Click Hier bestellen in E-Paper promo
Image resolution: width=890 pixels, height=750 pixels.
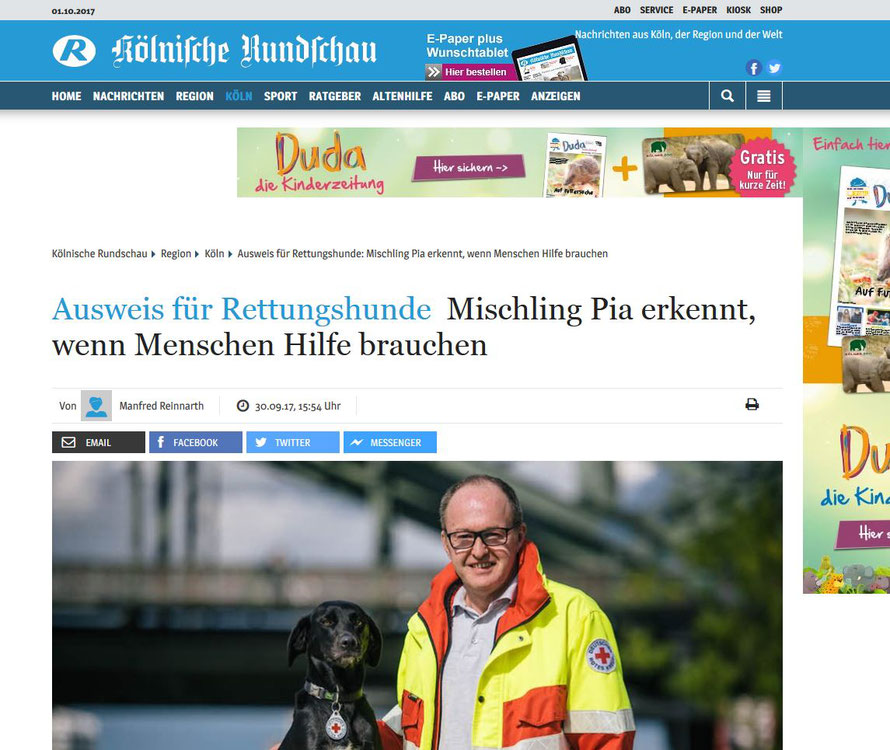click(x=471, y=72)
